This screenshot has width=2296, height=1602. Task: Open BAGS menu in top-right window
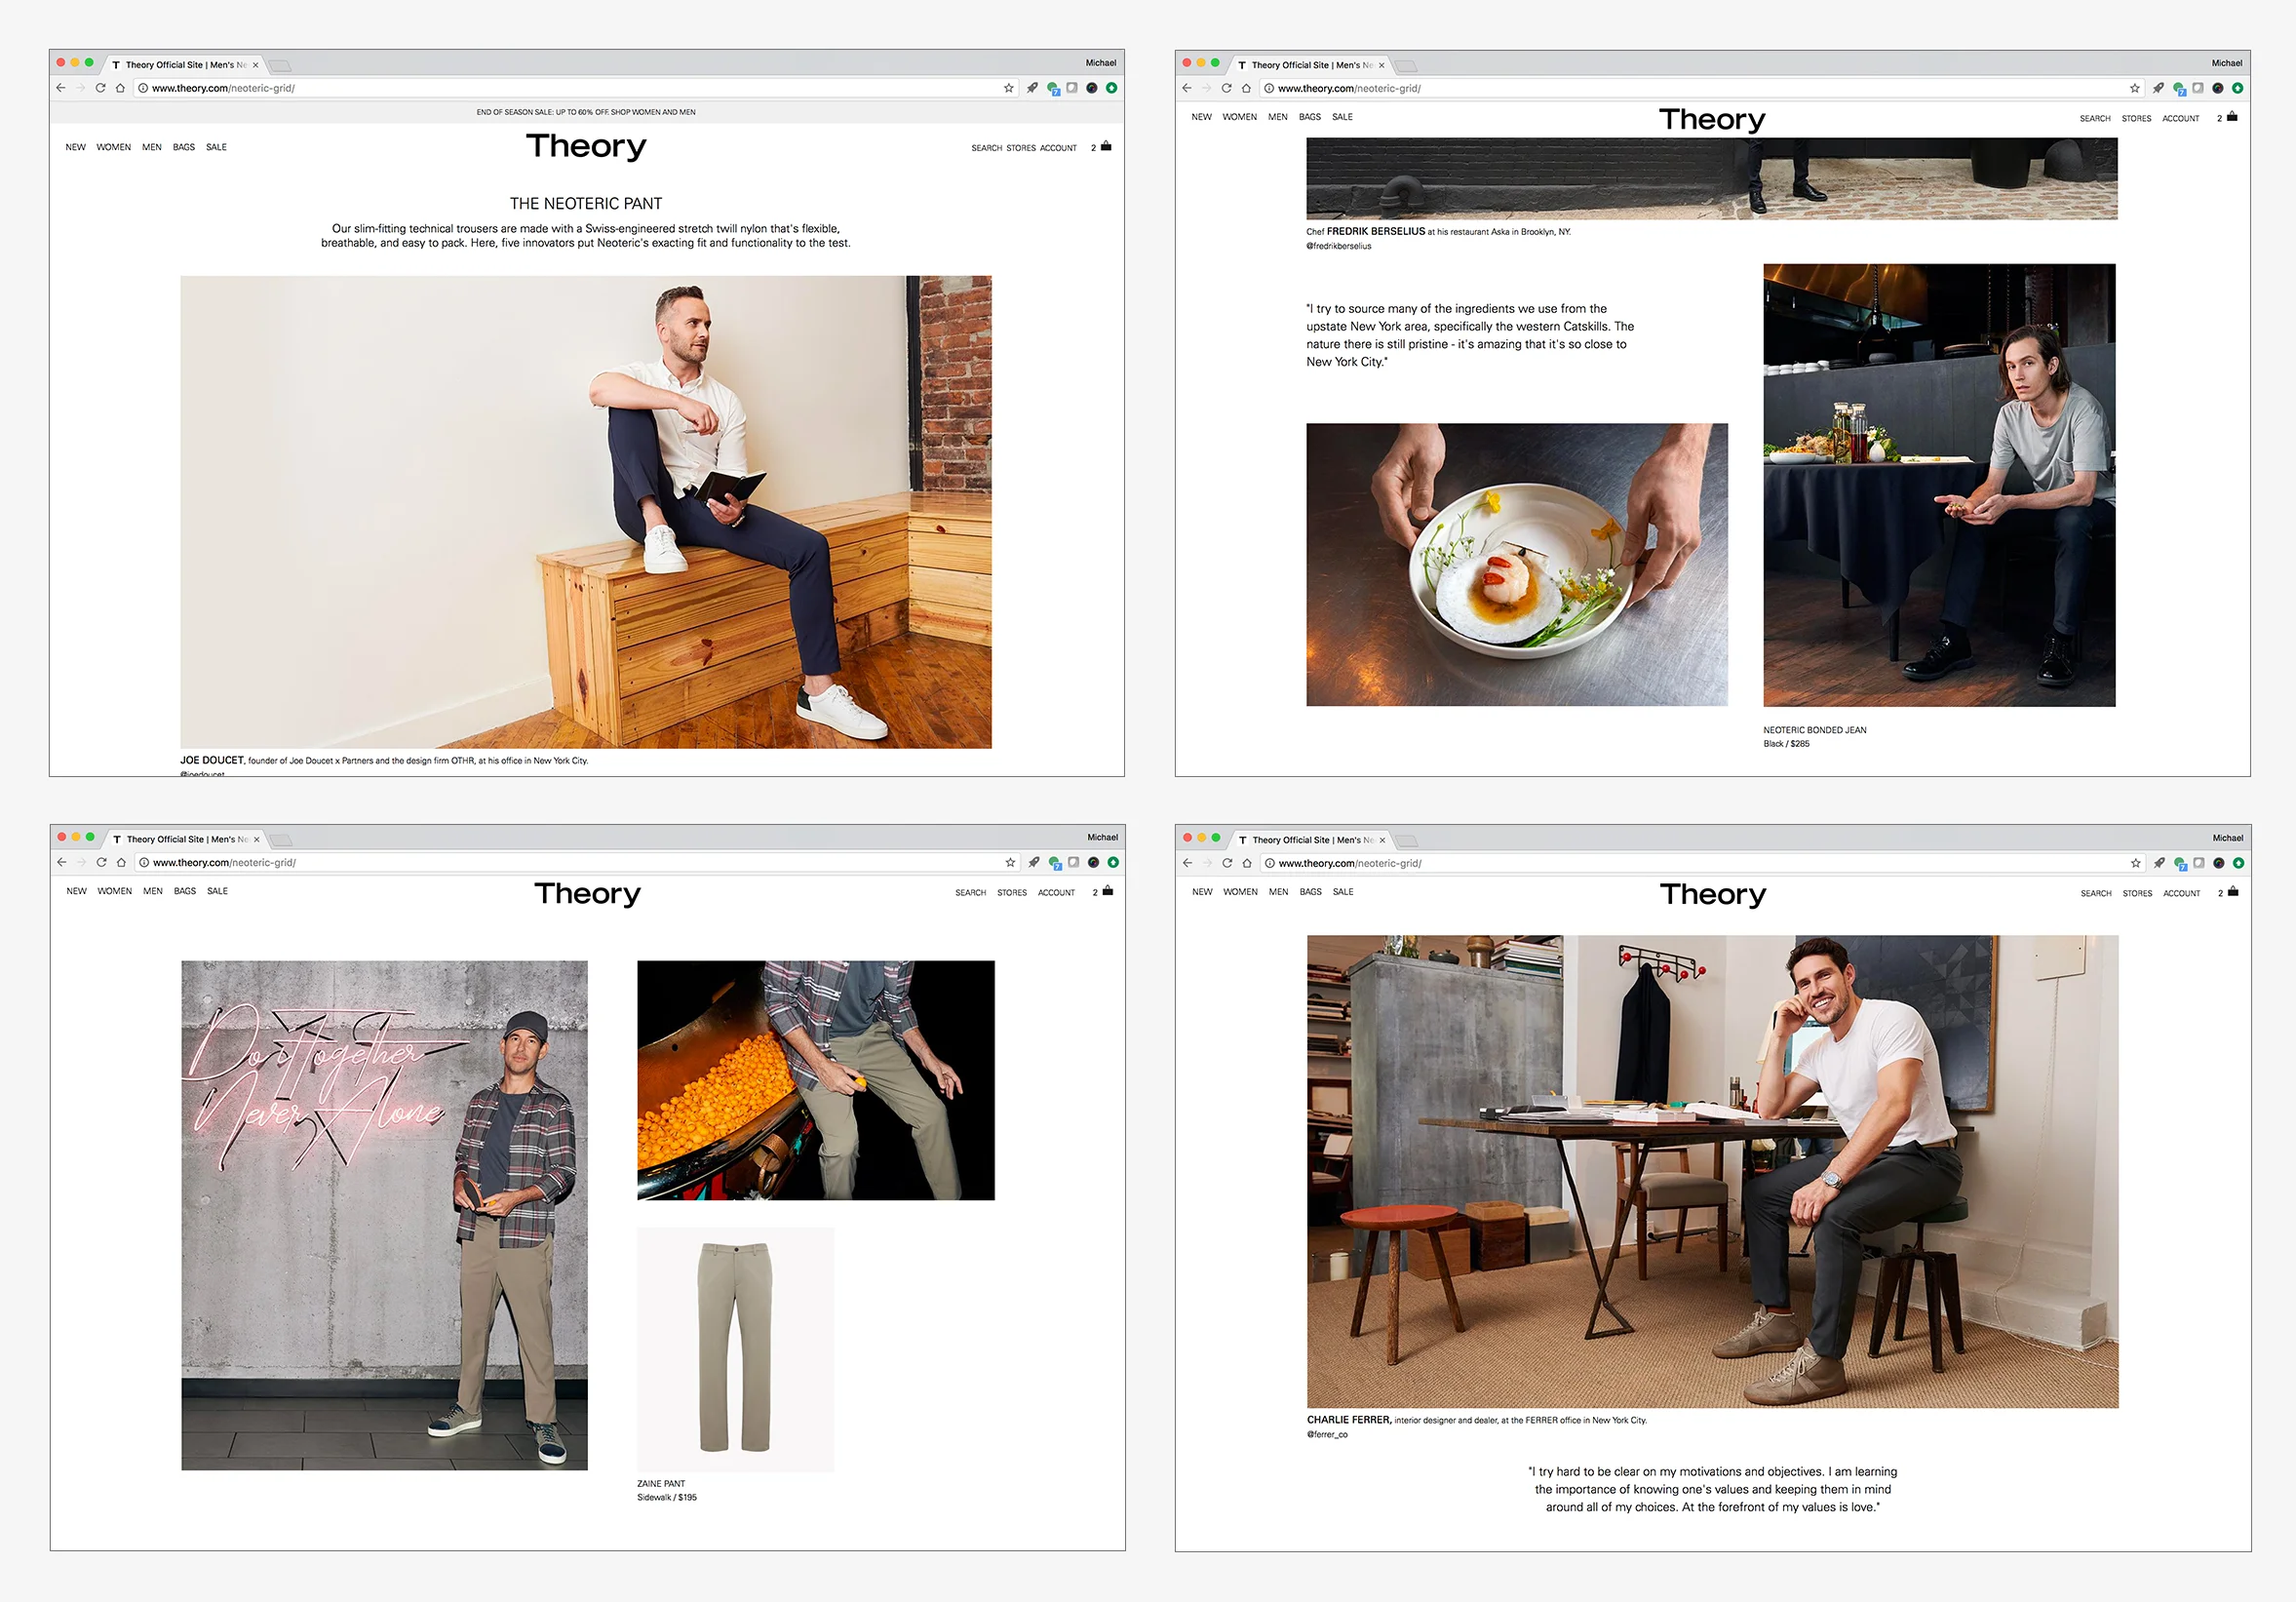(x=1310, y=117)
